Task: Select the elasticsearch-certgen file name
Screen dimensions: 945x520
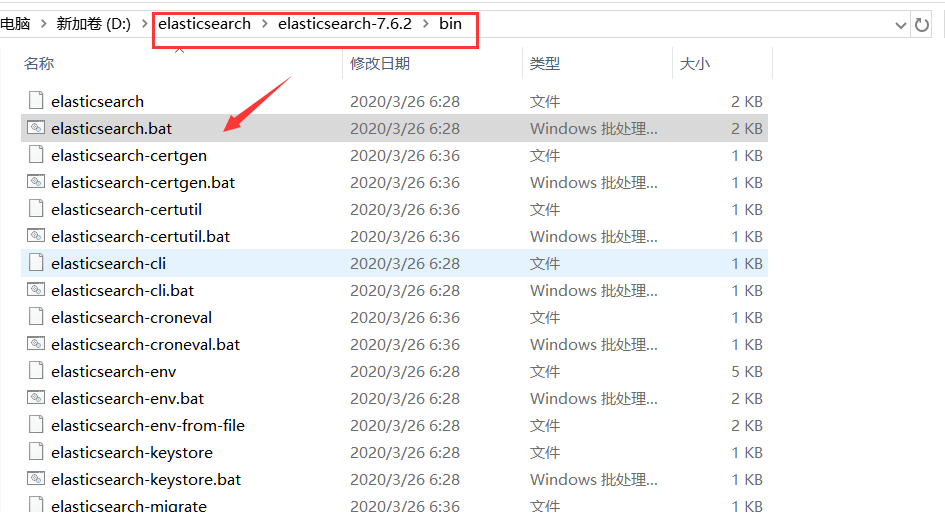Action: pyautogui.click(x=129, y=155)
